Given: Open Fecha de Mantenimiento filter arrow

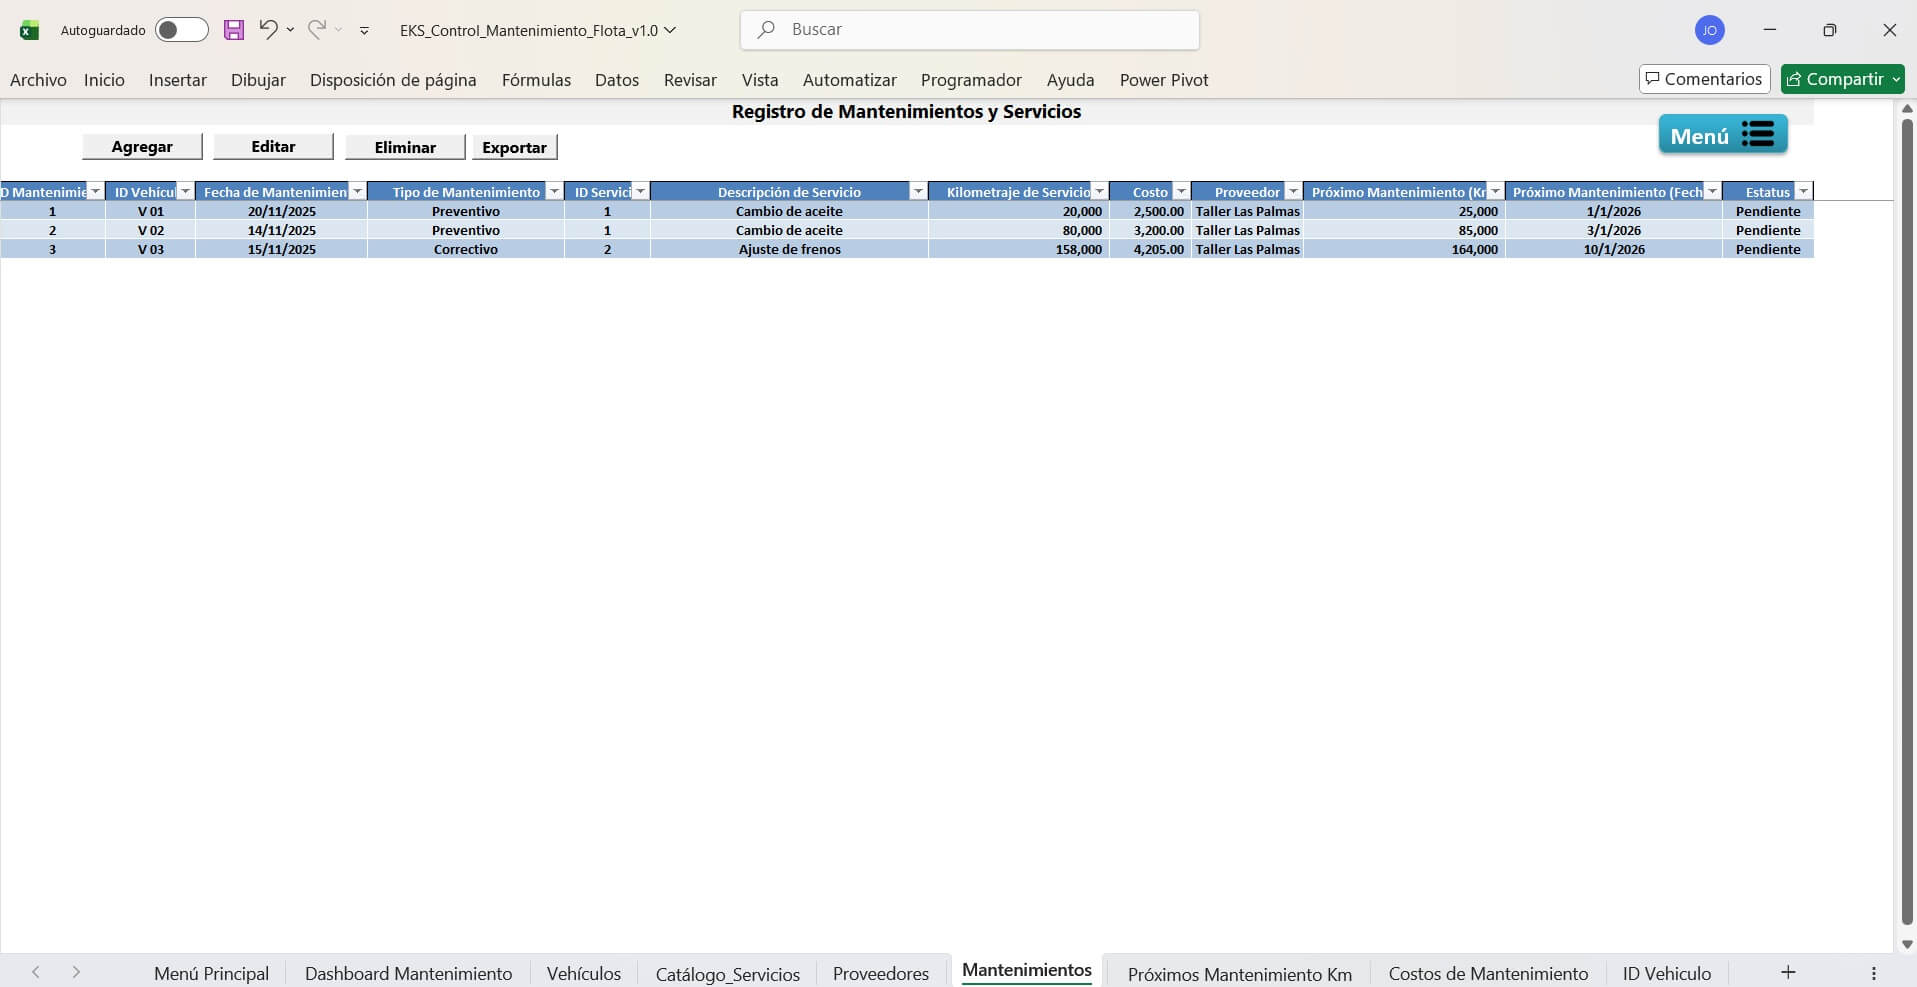Looking at the screenshot, I should click(x=357, y=192).
